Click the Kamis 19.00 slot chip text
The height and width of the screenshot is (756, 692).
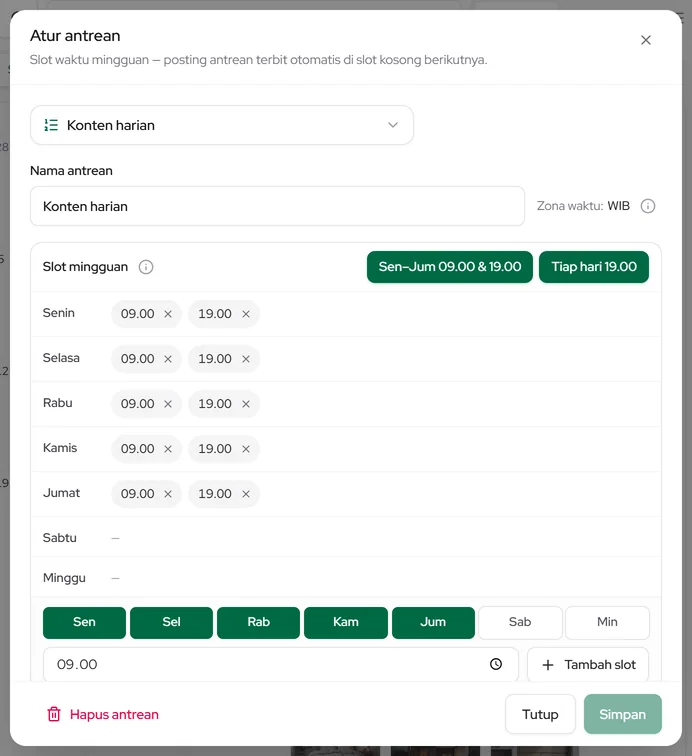pyautogui.click(x=215, y=449)
